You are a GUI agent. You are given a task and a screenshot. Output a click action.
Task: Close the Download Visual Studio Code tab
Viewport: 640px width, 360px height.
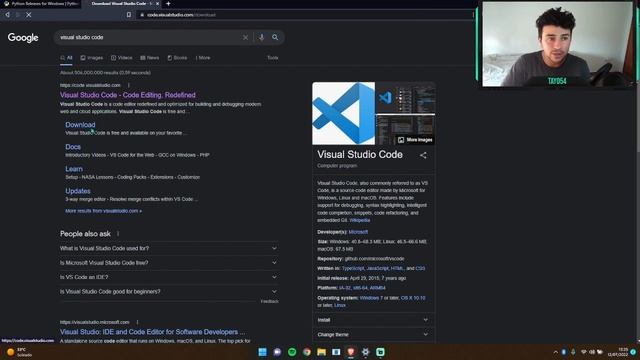(x=158, y=4)
